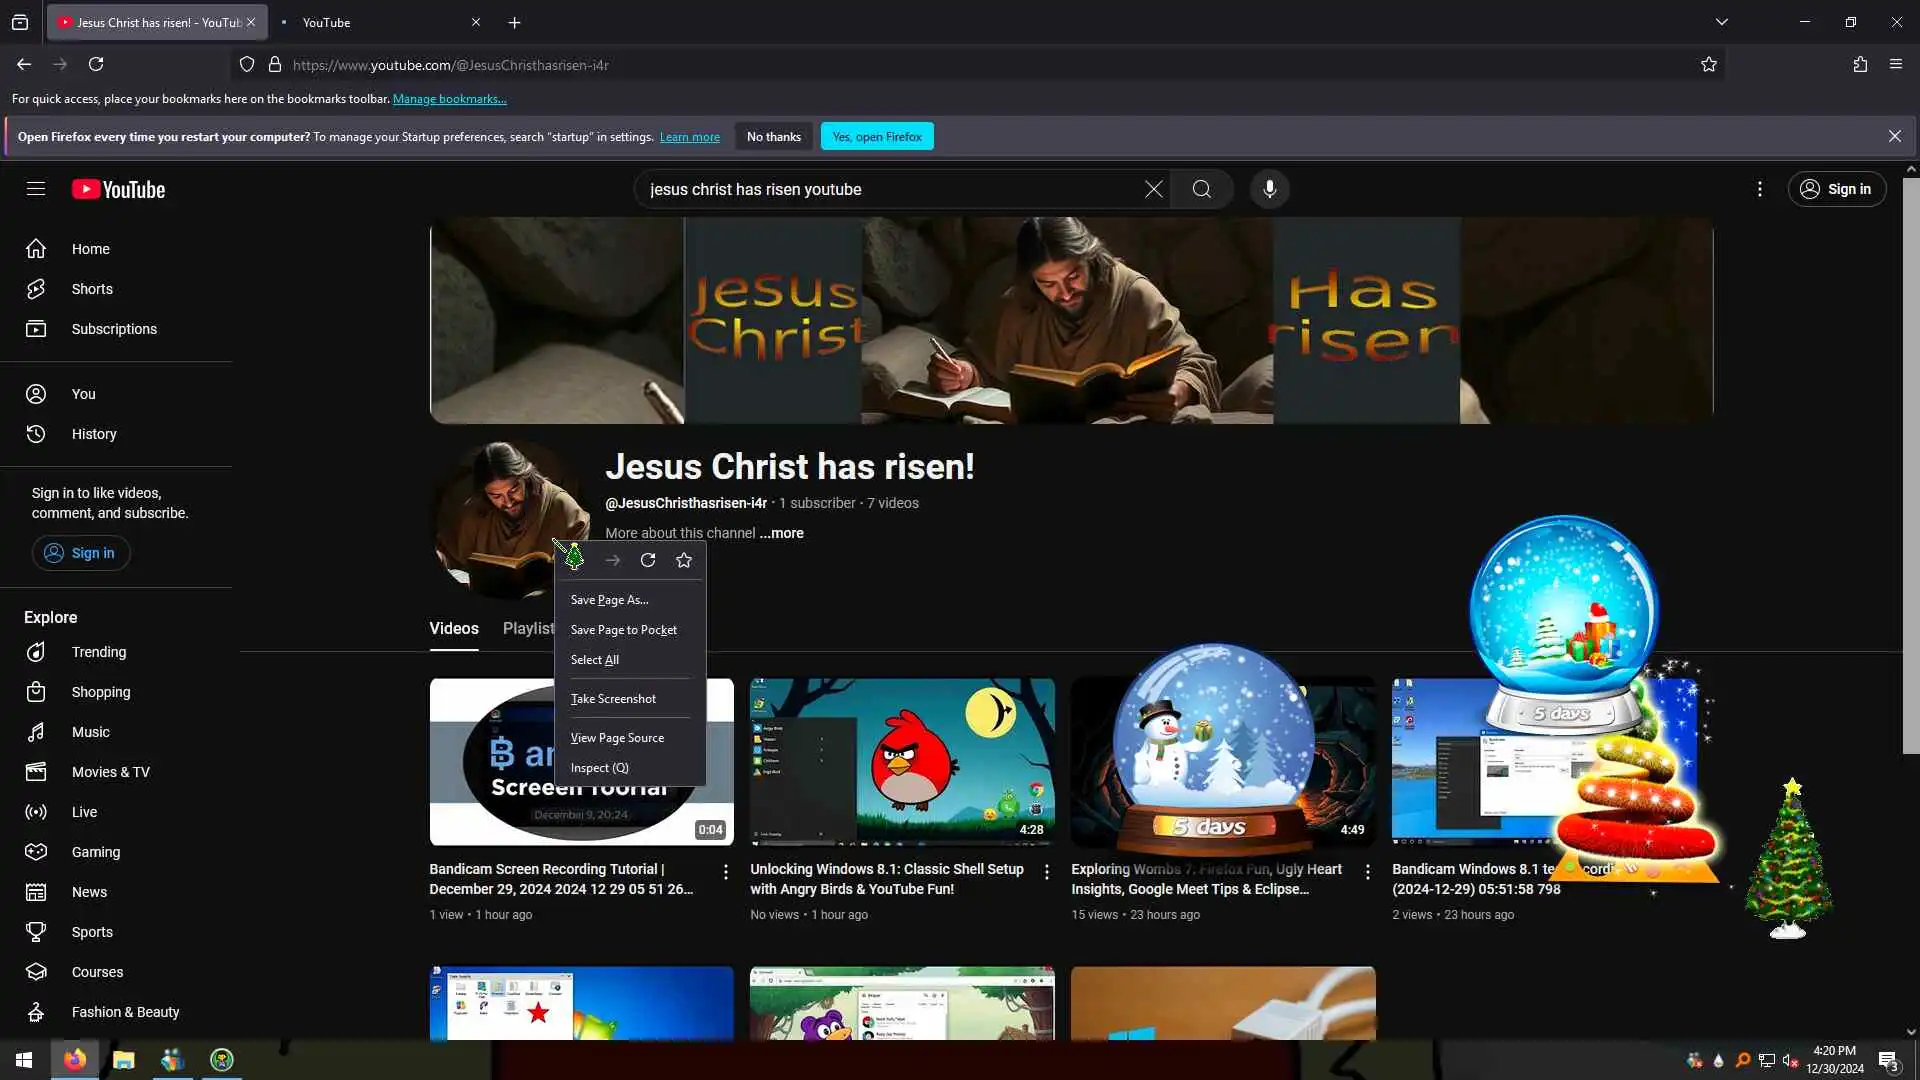Open options menu for Bandicam Screen Recording video
The height and width of the screenshot is (1080, 1920).
coord(726,872)
